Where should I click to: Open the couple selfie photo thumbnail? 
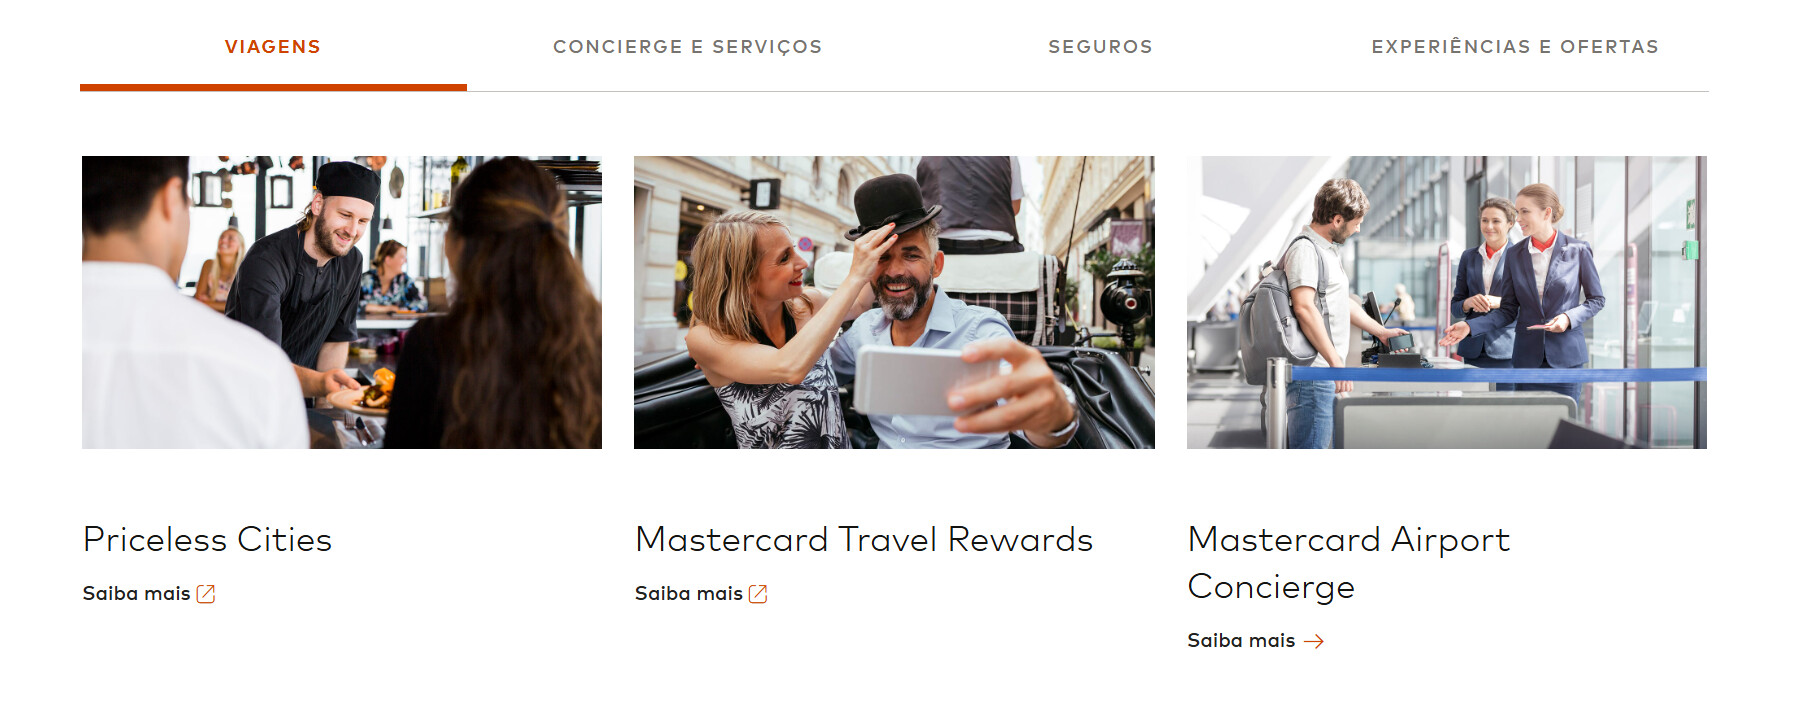894,302
